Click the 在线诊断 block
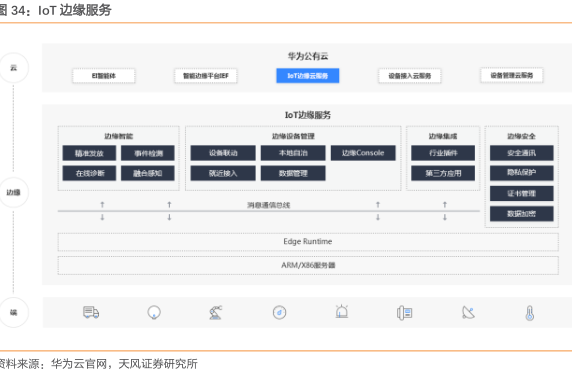Image resolution: width=572 pixels, height=373 pixels. tap(89, 173)
